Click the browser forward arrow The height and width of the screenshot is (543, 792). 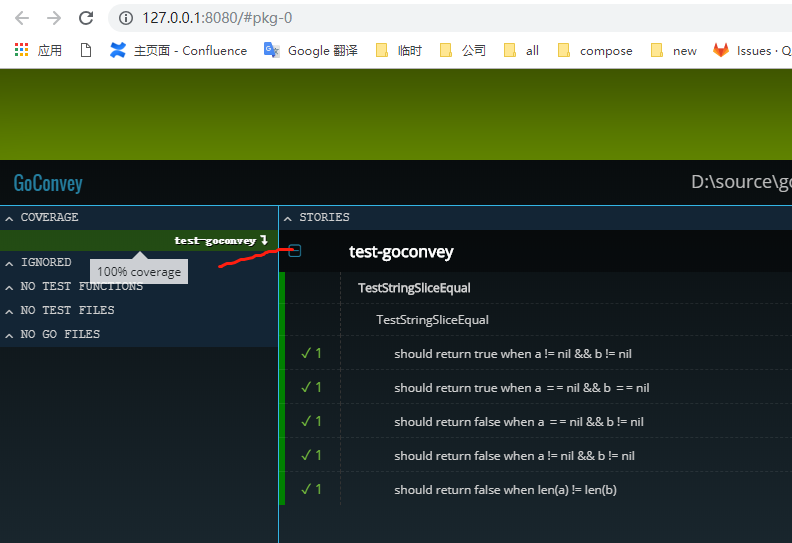point(54,18)
